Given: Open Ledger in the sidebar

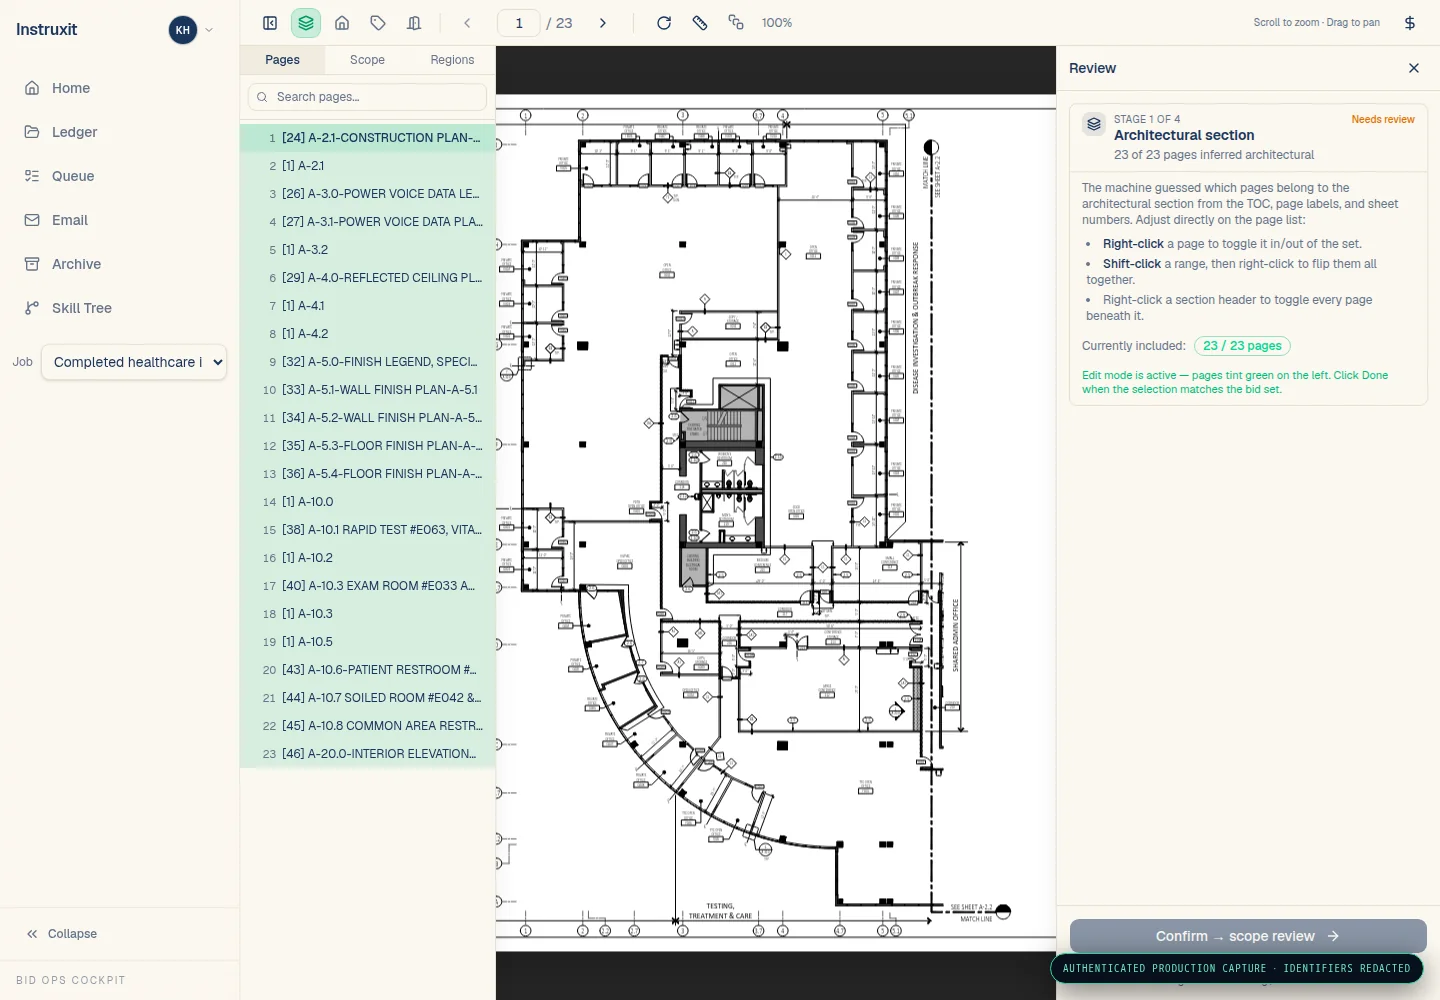Looking at the screenshot, I should click(120, 132).
